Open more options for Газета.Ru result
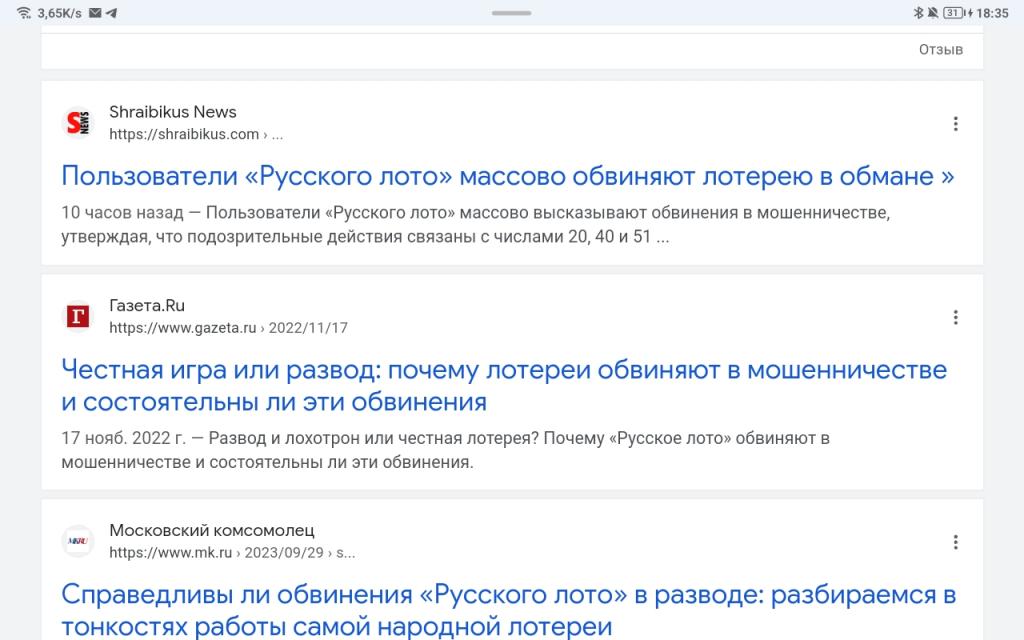The image size is (1024, 640). 955,317
